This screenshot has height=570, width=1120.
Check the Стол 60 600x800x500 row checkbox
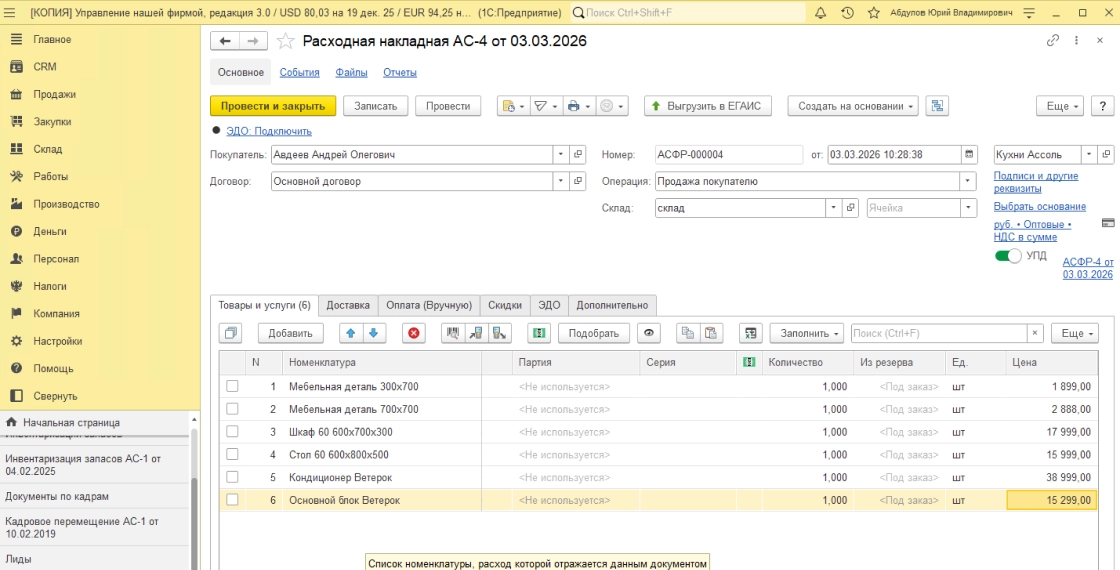tap(232, 454)
